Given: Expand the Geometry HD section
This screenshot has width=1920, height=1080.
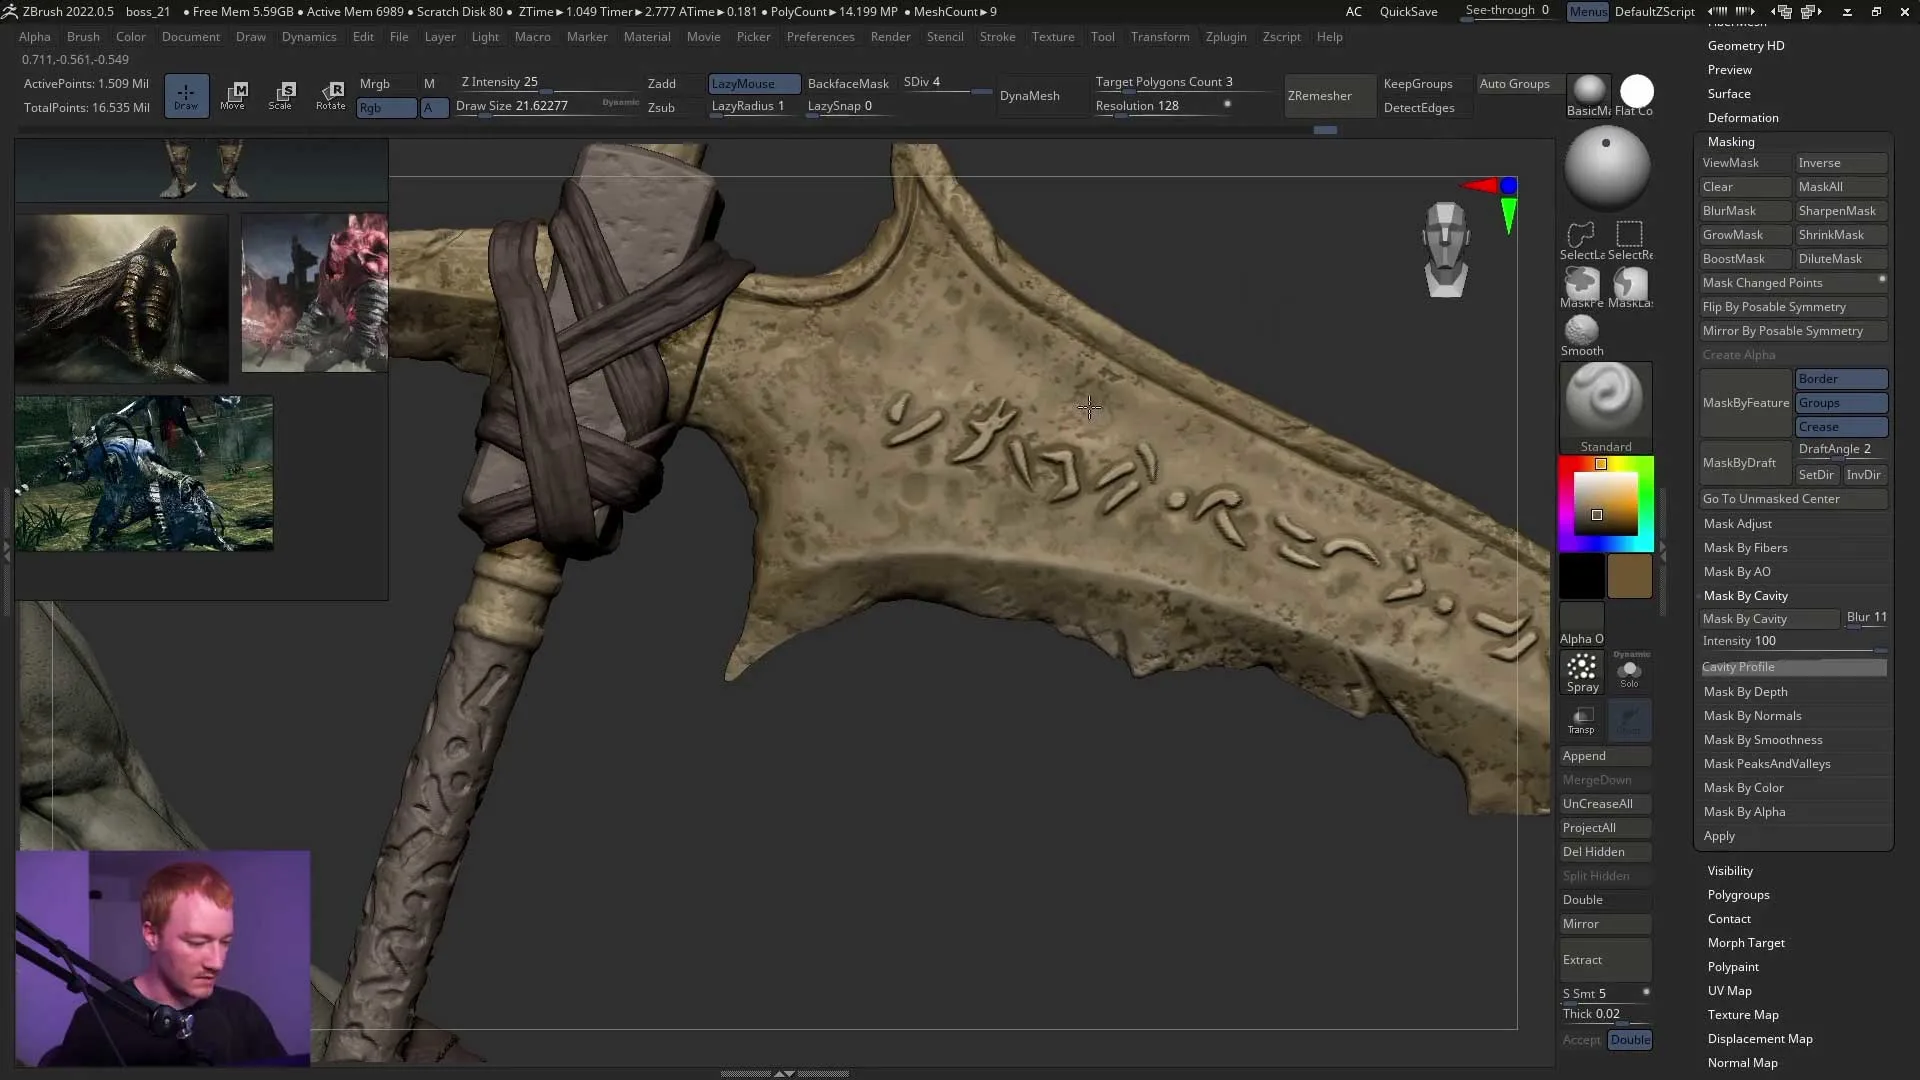Looking at the screenshot, I should pos(1746,45).
